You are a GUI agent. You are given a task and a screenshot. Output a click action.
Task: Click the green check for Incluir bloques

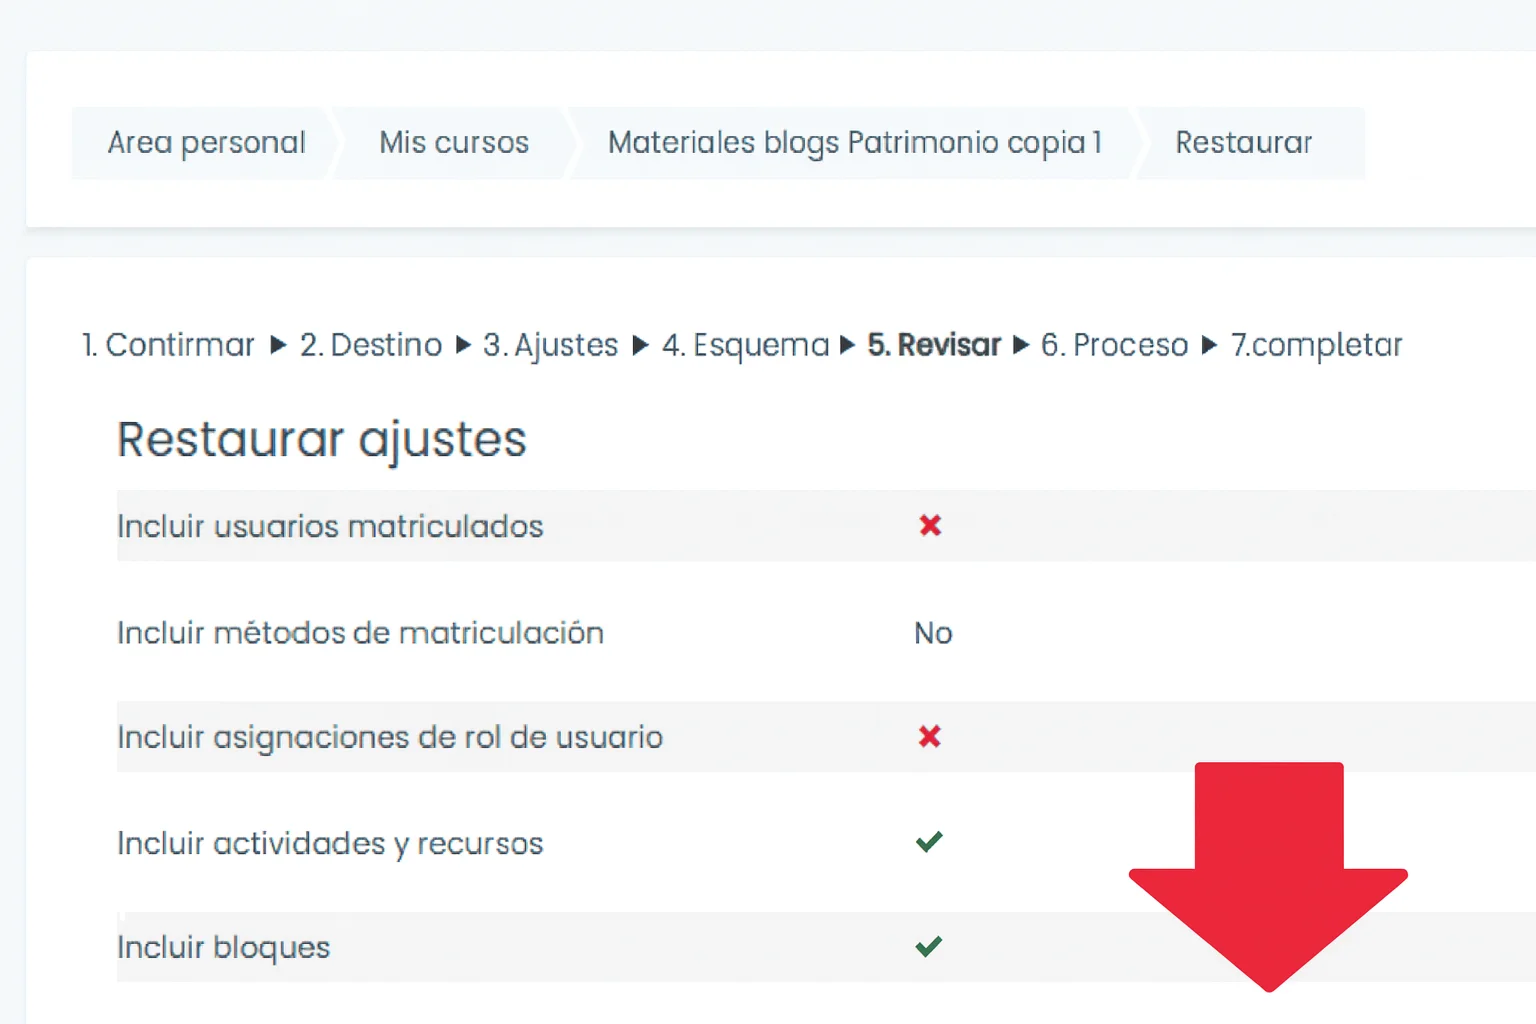(x=930, y=946)
